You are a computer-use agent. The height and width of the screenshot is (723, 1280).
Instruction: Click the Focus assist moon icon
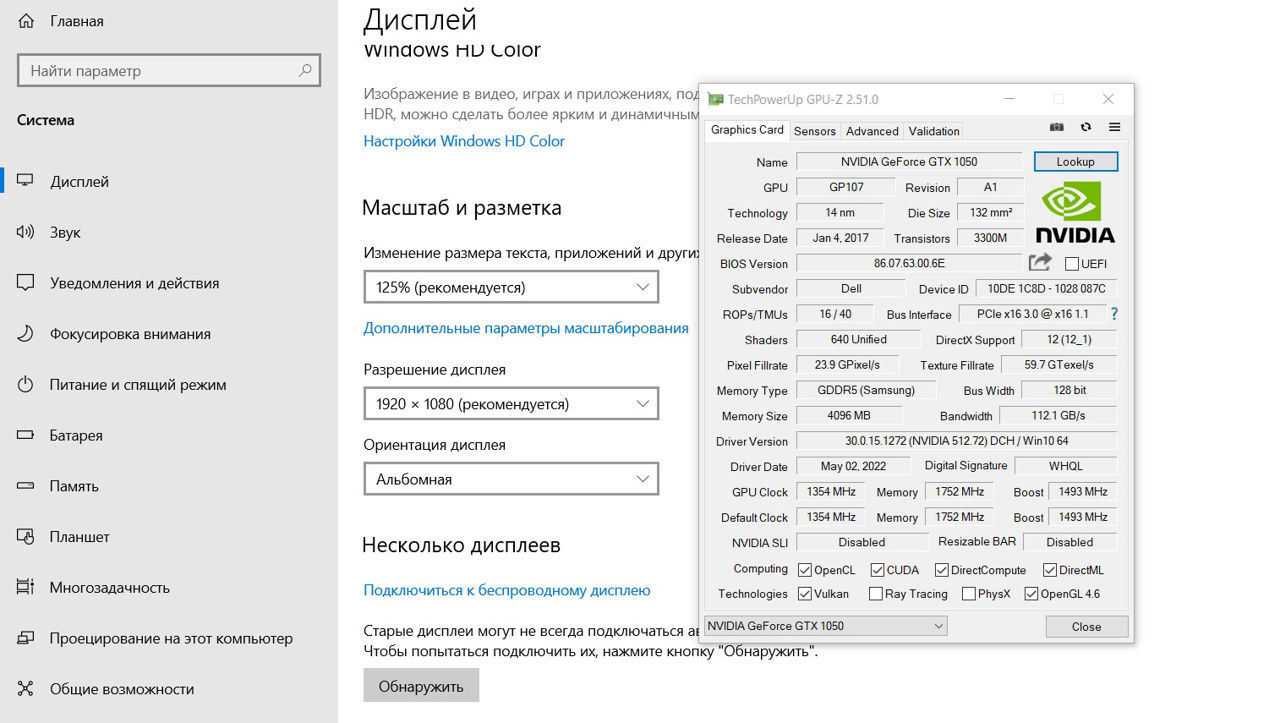(26, 334)
